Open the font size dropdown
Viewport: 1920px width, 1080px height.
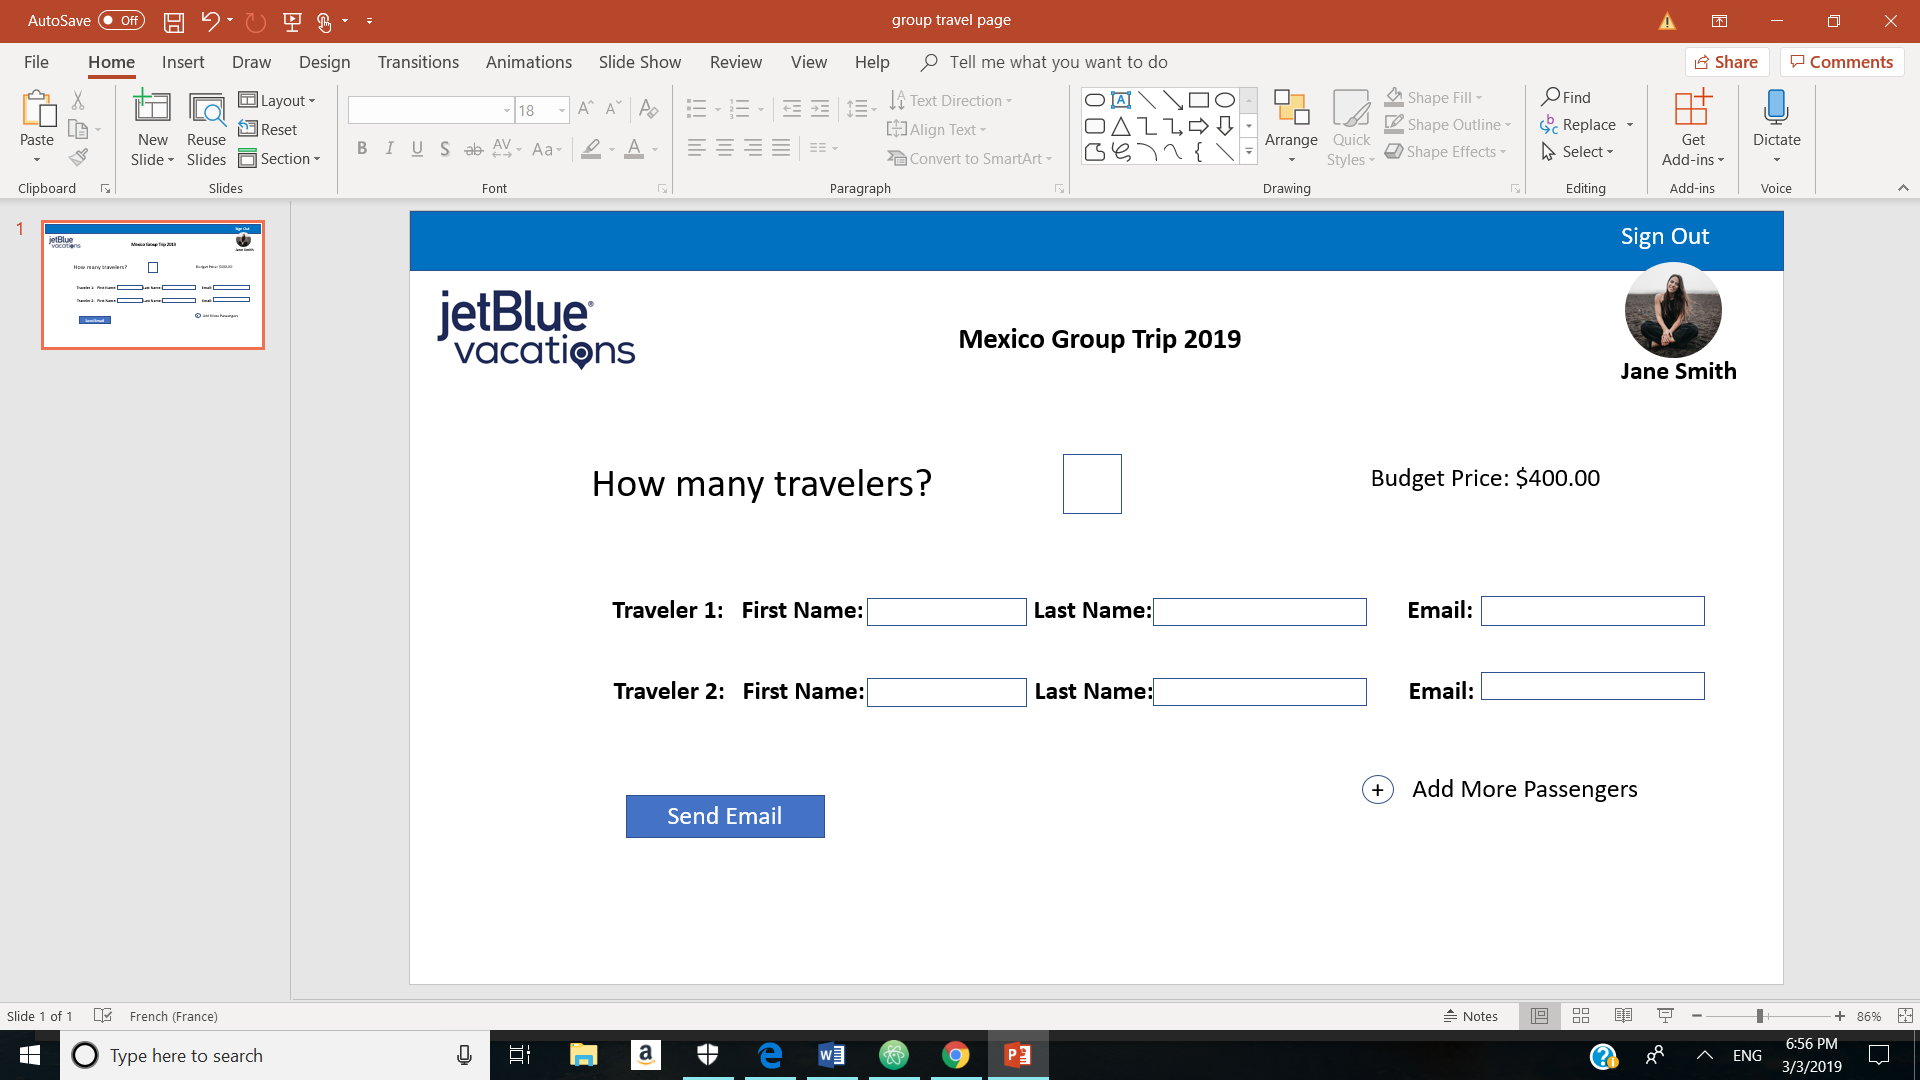(x=562, y=110)
